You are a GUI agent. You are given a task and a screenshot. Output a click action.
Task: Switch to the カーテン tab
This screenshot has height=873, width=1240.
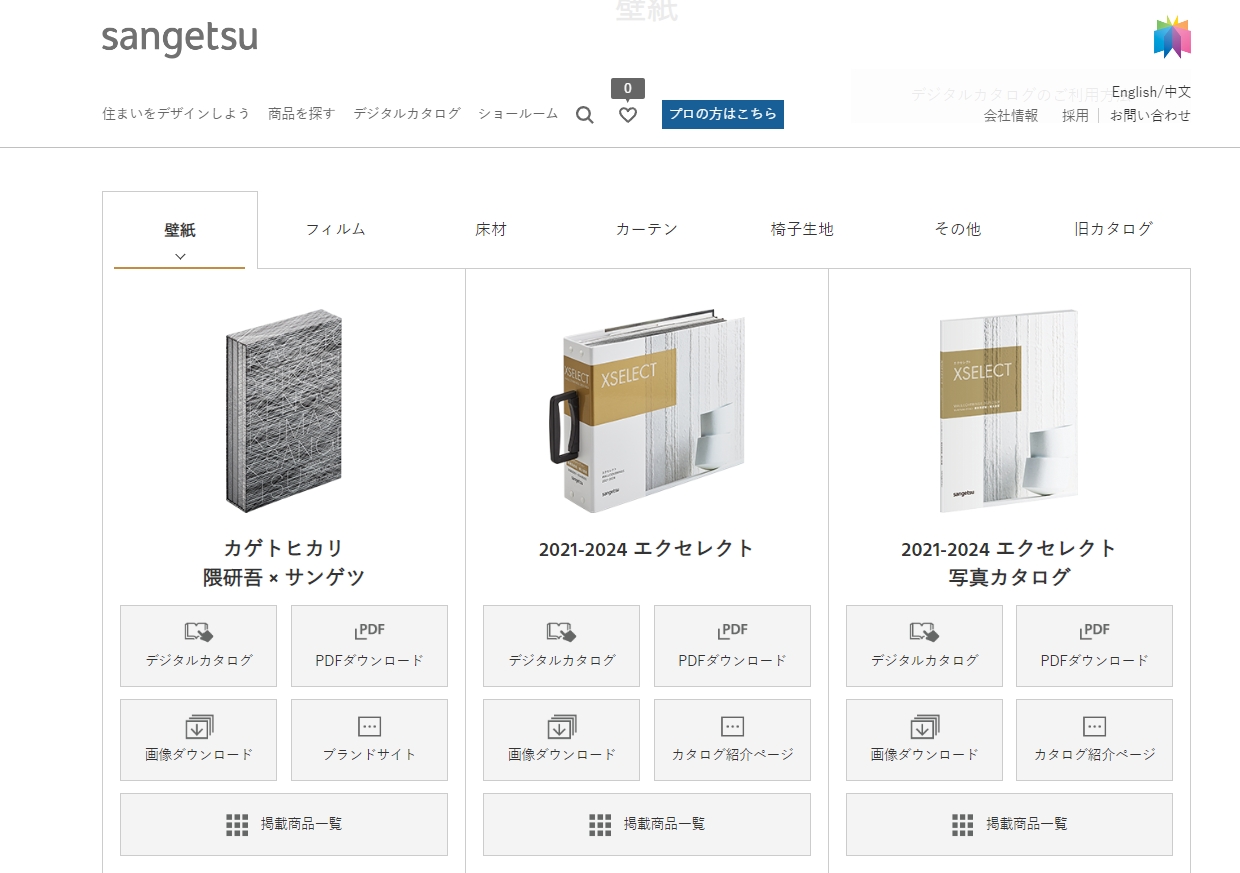(x=647, y=229)
